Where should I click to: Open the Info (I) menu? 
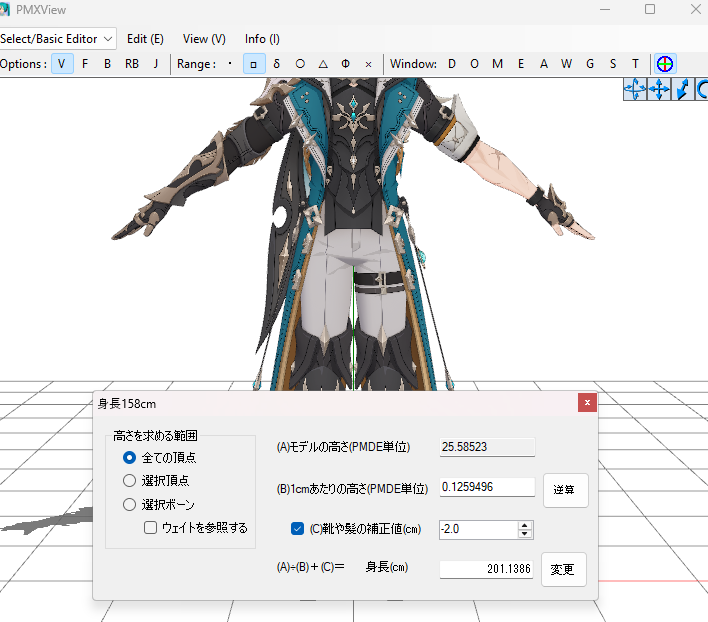(262, 39)
